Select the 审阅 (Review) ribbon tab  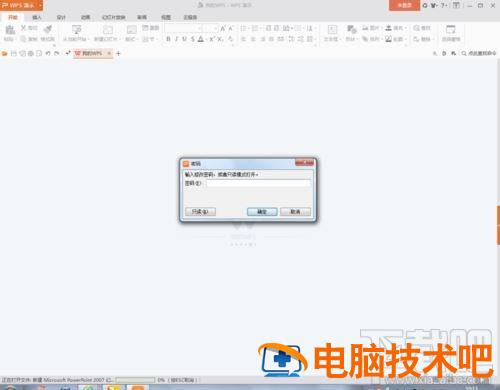(142, 17)
